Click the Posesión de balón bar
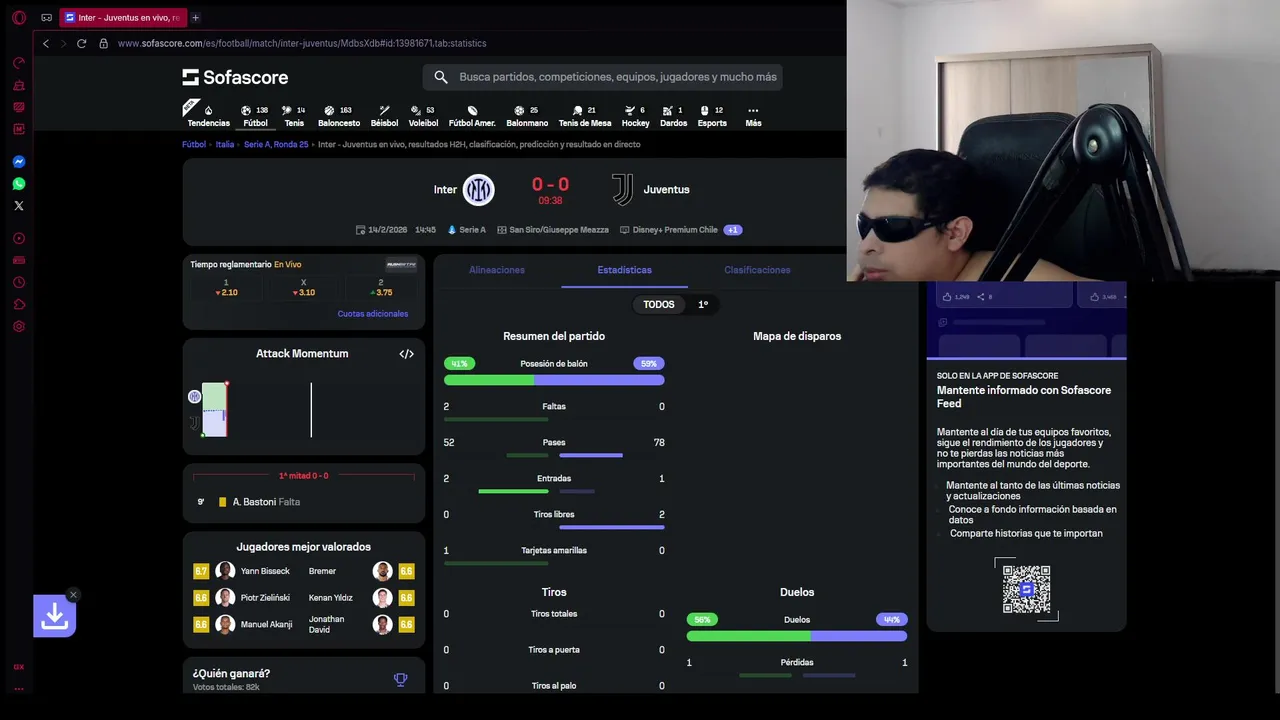This screenshot has height=720, width=1280. 554,380
